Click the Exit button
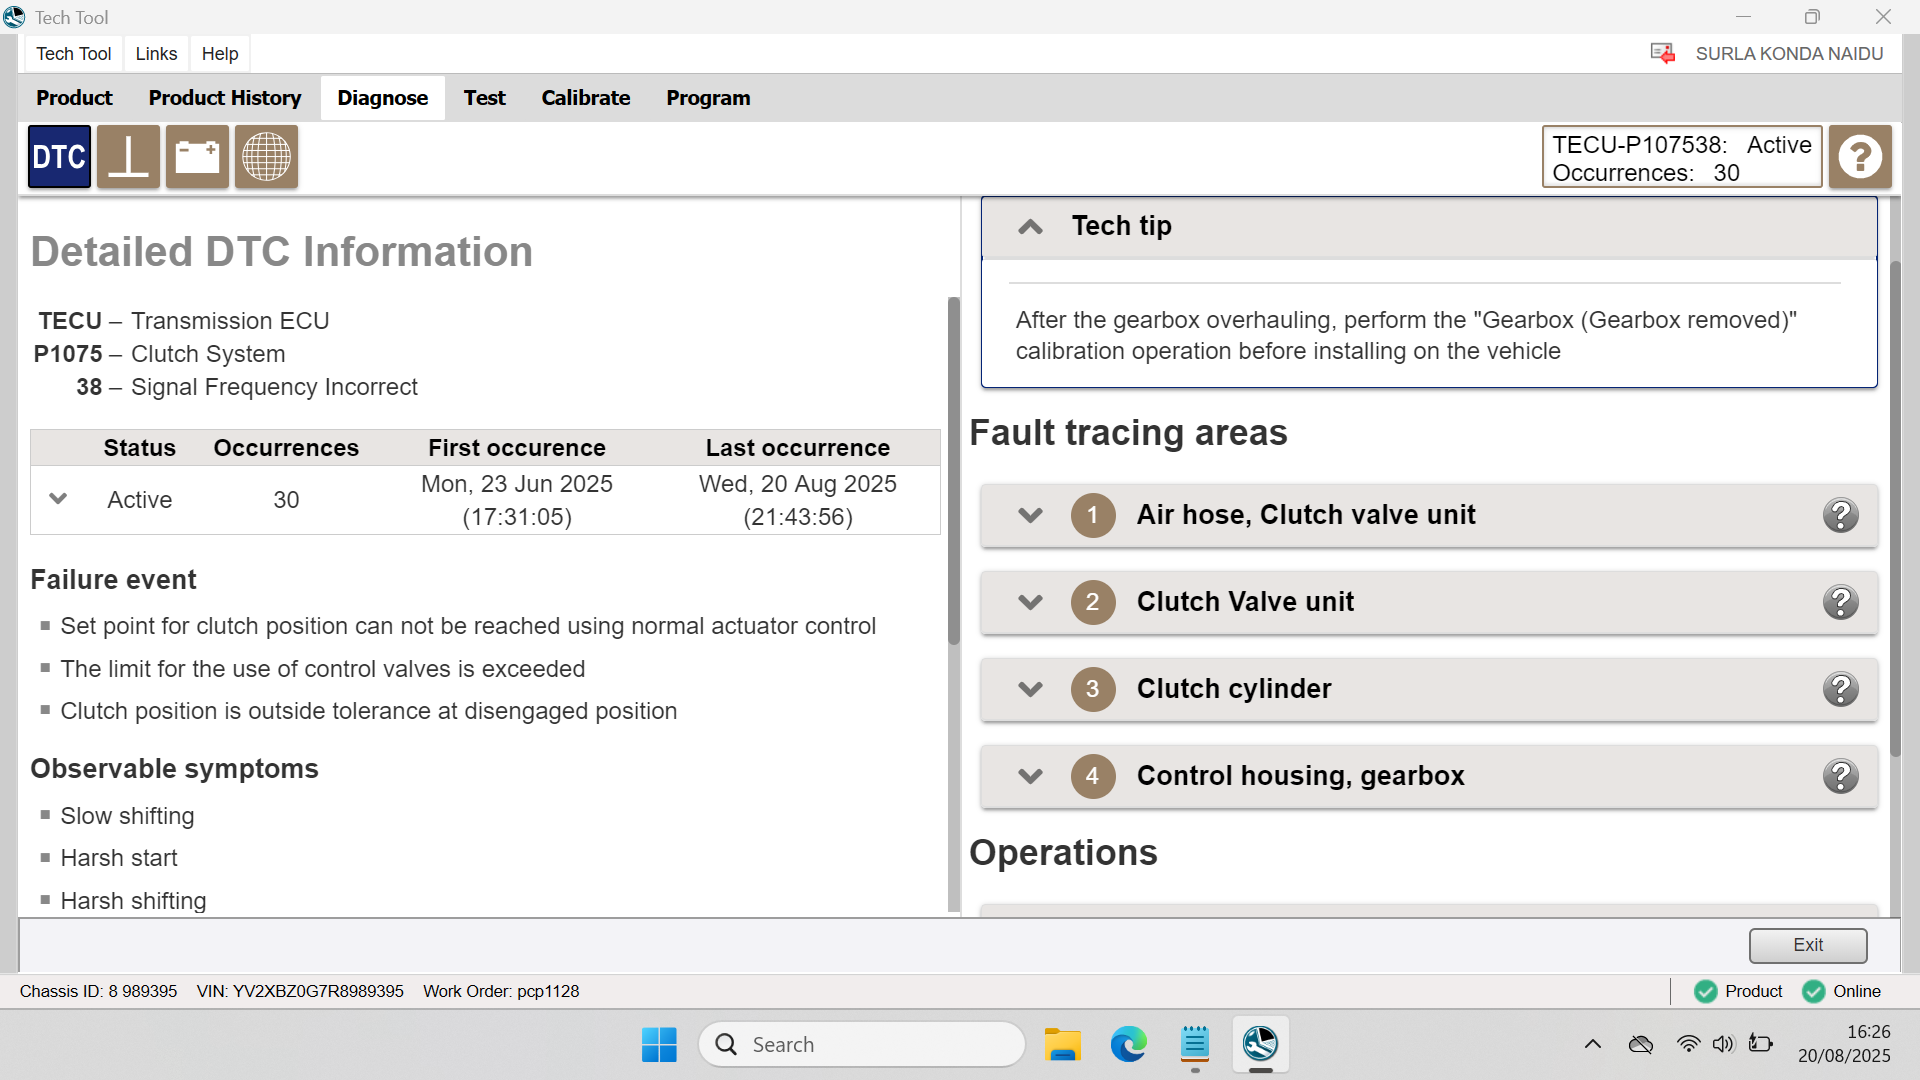Screen dimensions: 1920x1080 1808,945
